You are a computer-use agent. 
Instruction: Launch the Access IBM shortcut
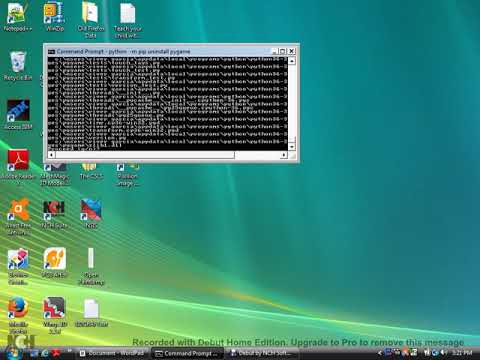[x=17, y=114]
